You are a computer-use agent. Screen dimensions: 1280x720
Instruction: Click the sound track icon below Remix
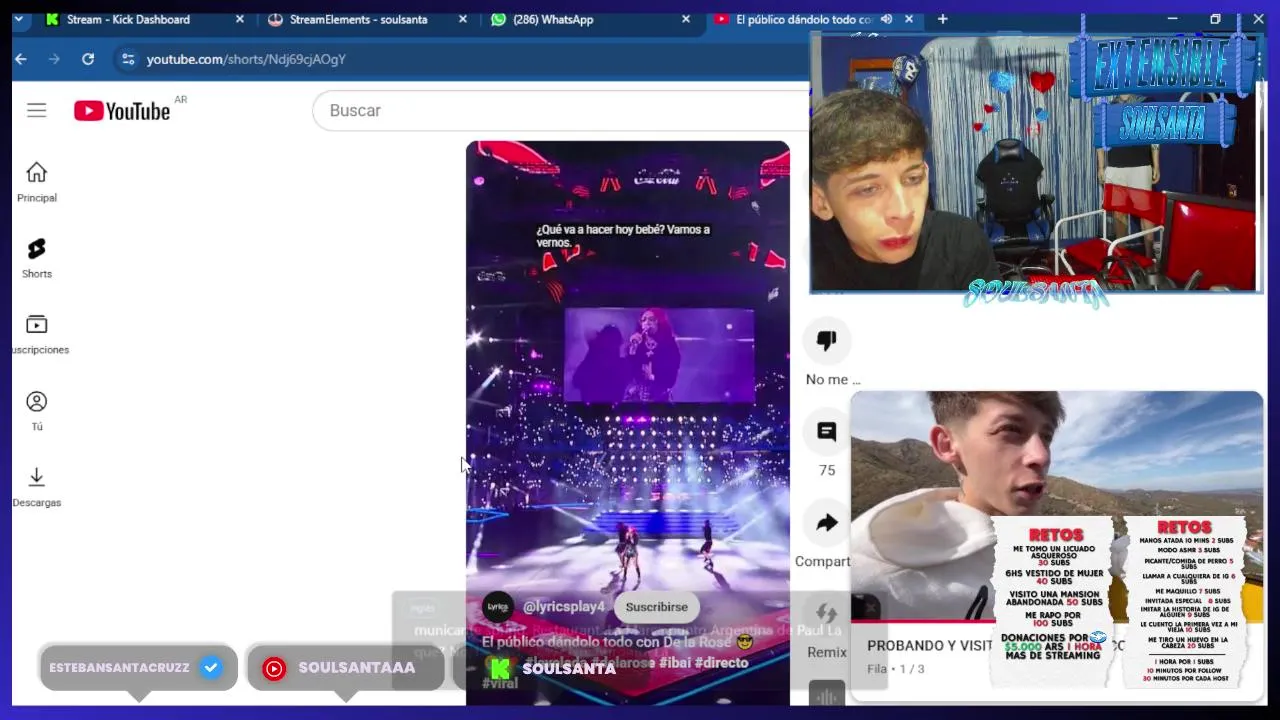click(827, 694)
